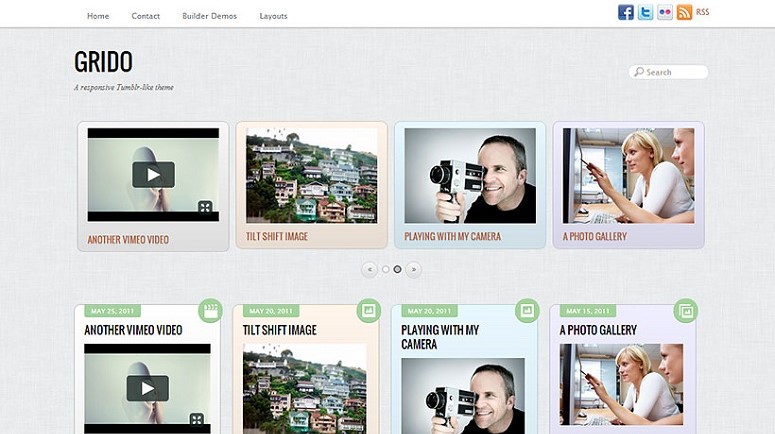Open the slider Tilt Shift Image thumbnail
The width and height of the screenshot is (775, 434).
(x=311, y=175)
